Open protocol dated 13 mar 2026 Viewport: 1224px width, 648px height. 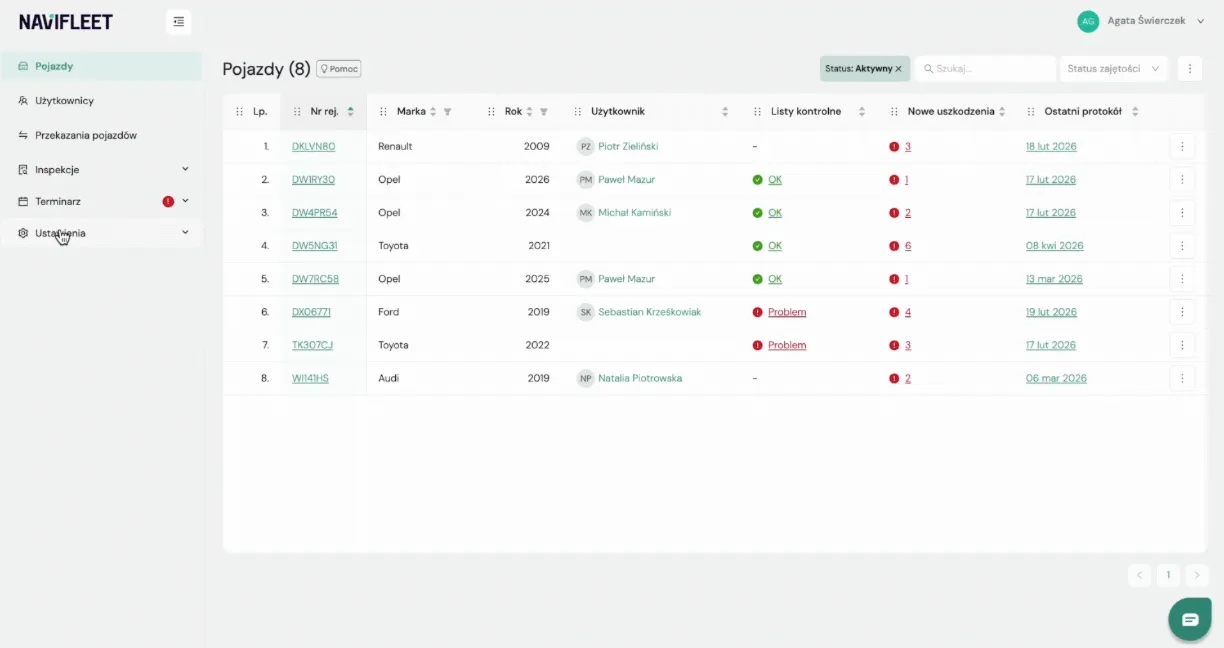(1054, 279)
